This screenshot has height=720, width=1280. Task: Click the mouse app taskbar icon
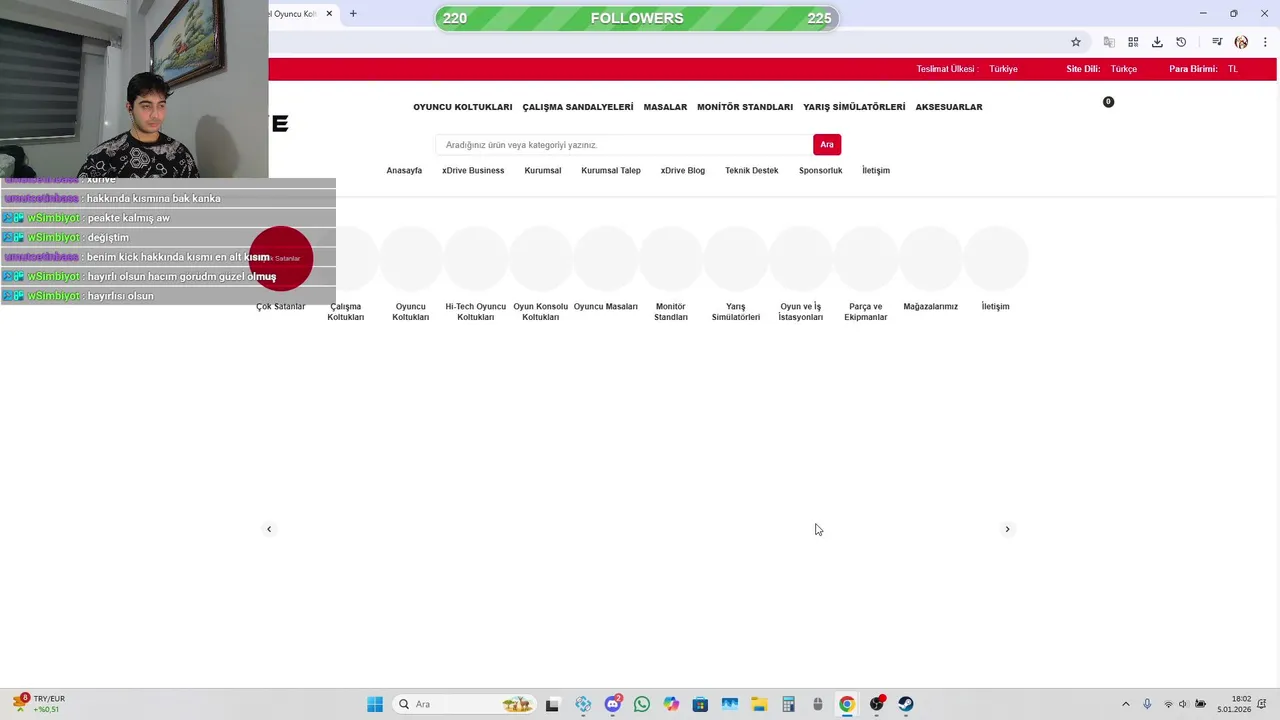tap(817, 704)
